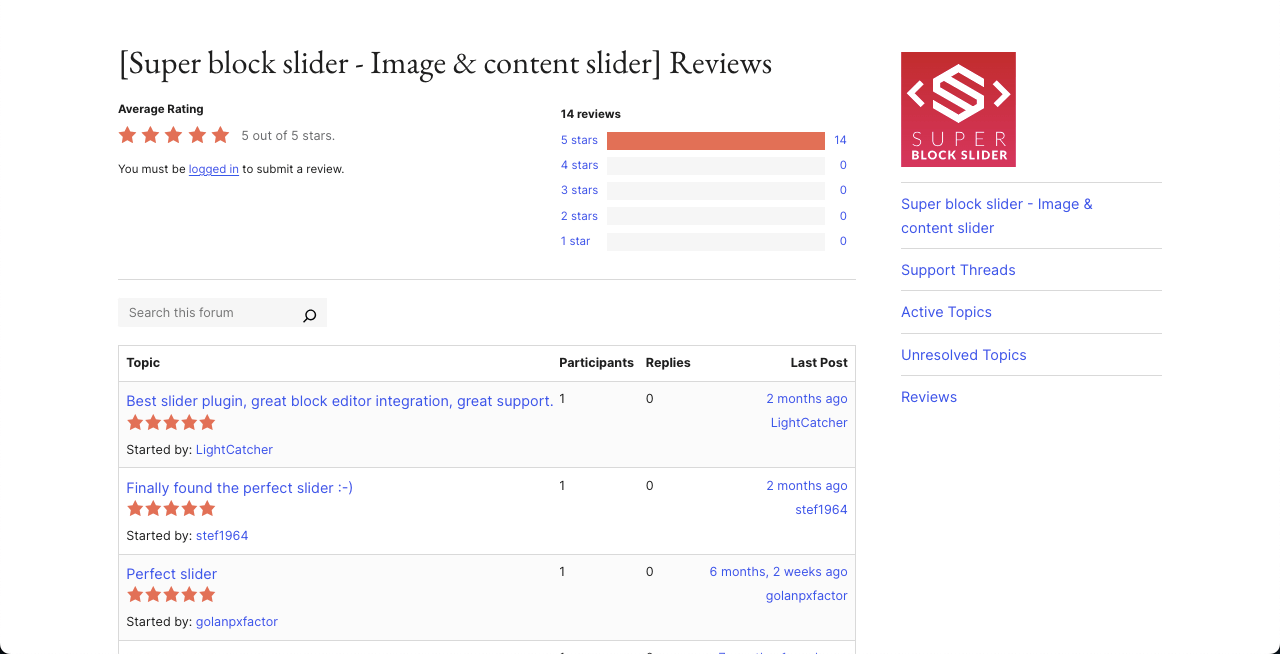The image size is (1280, 654).
Task: Open "Support Threads" in the sidebar
Action: [x=957, y=270]
